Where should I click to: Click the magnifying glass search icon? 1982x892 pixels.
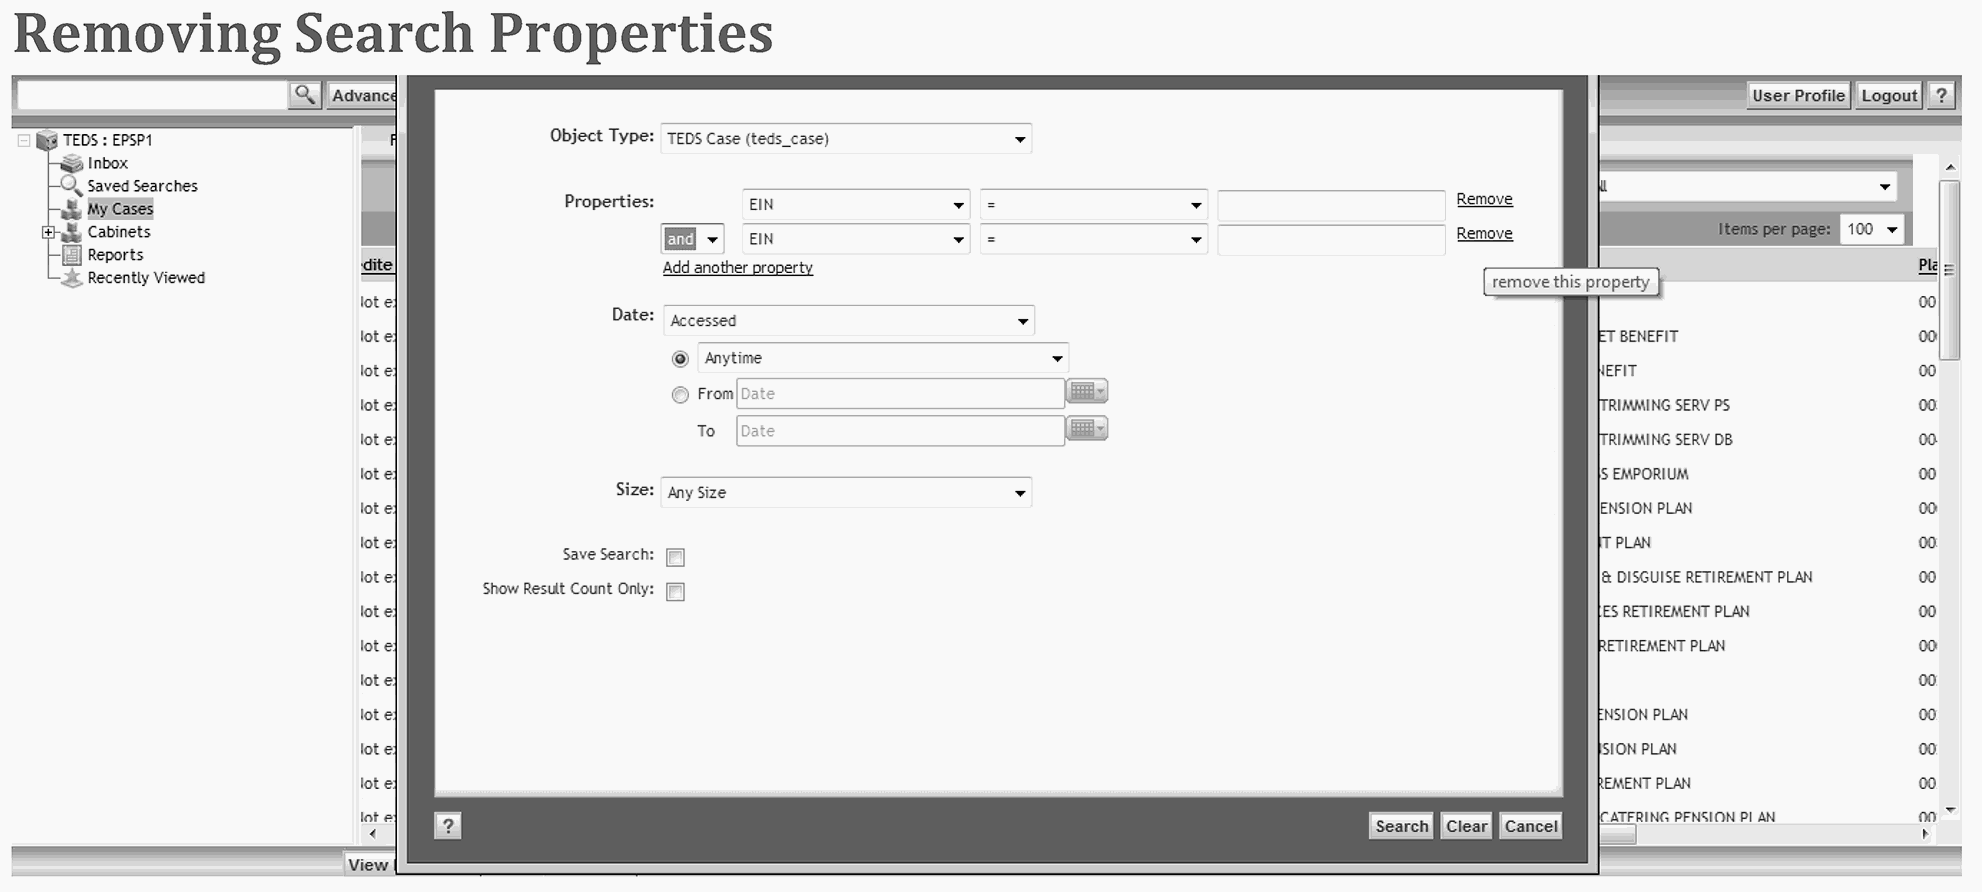click(x=304, y=95)
